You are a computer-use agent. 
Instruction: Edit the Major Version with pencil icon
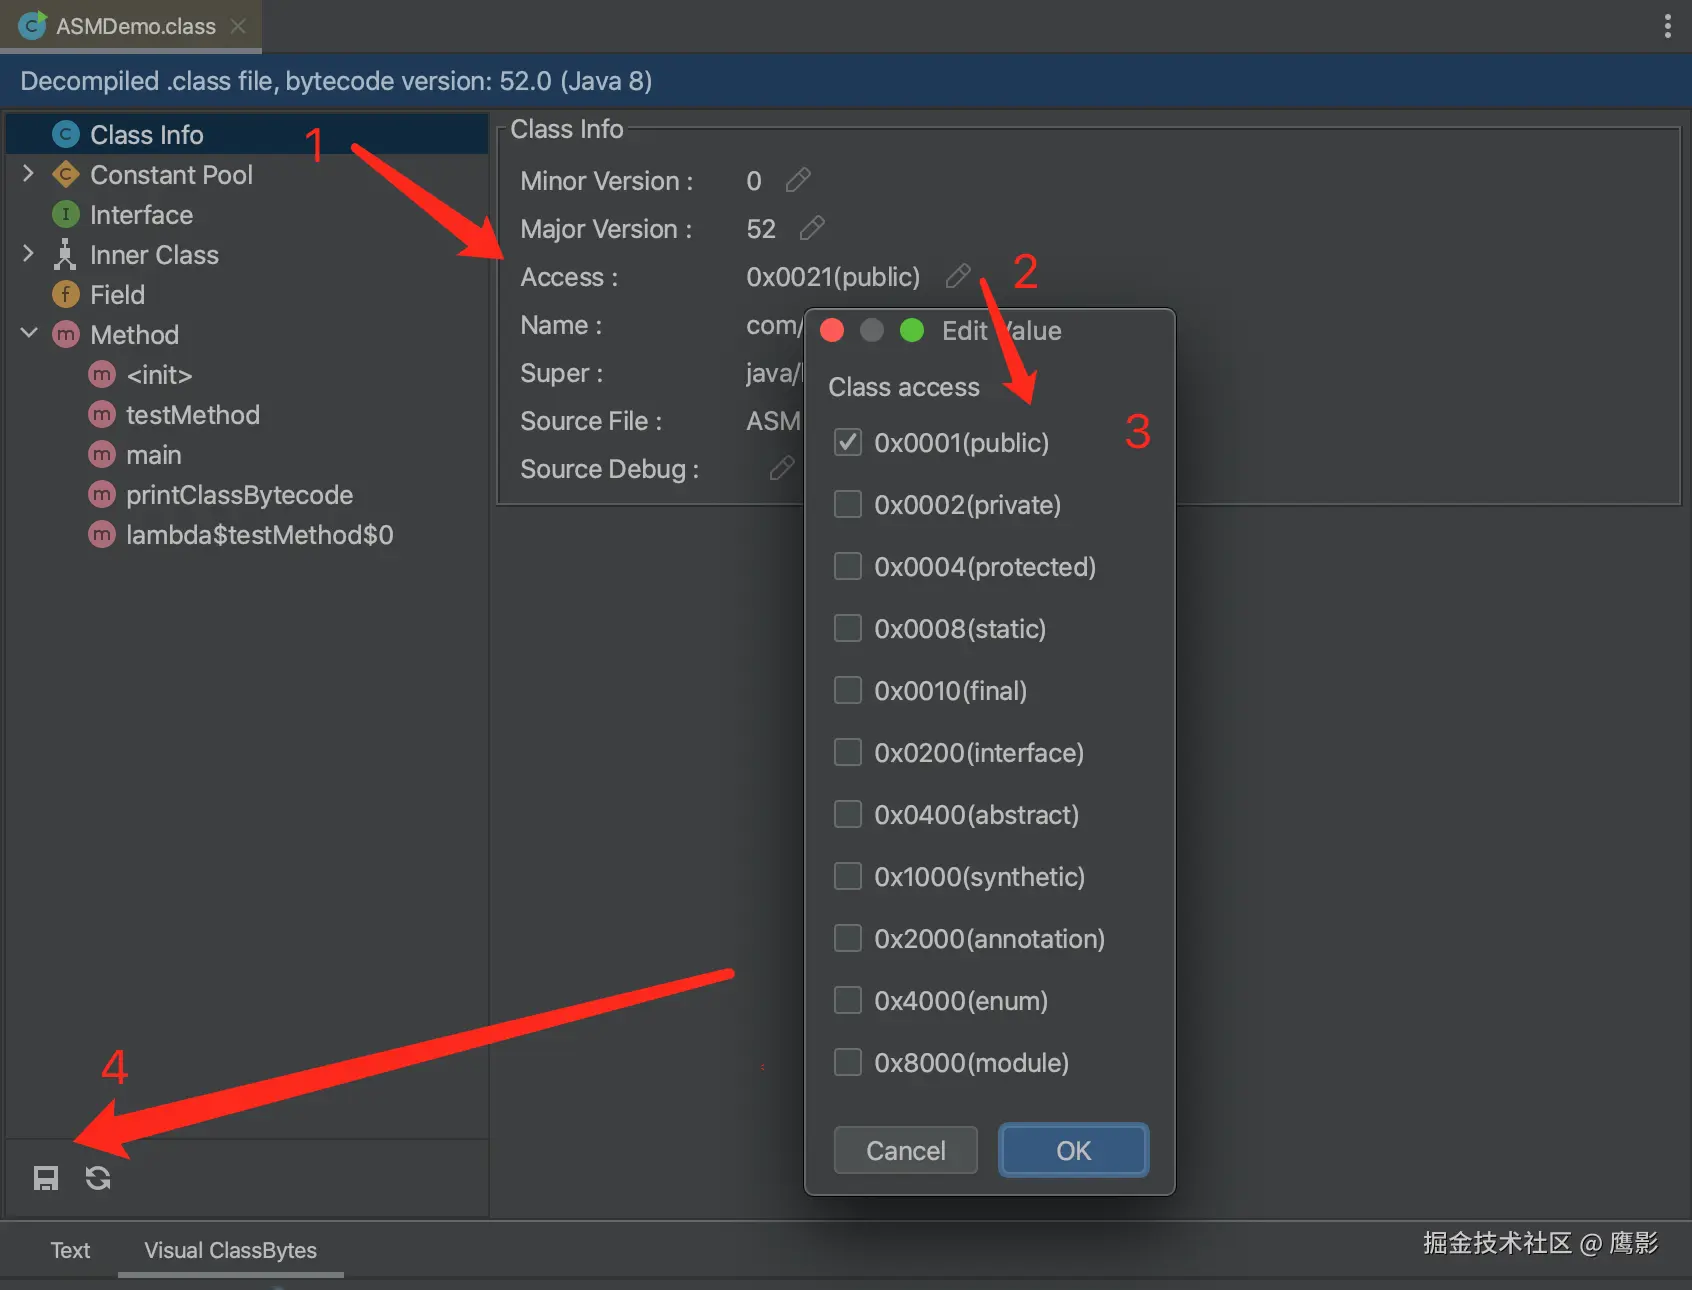[x=812, y=228]
